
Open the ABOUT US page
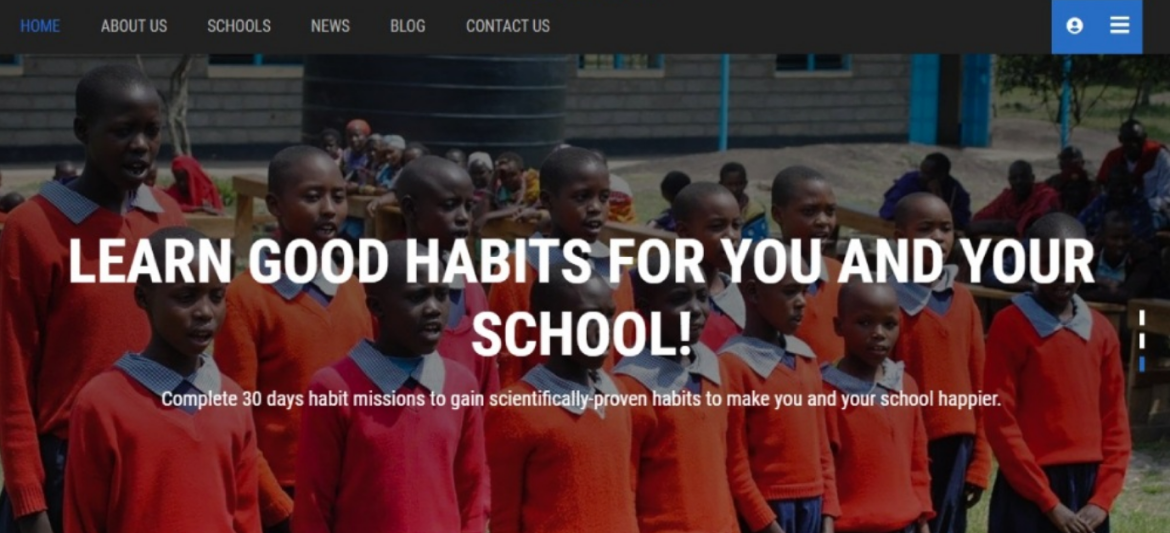134,26
